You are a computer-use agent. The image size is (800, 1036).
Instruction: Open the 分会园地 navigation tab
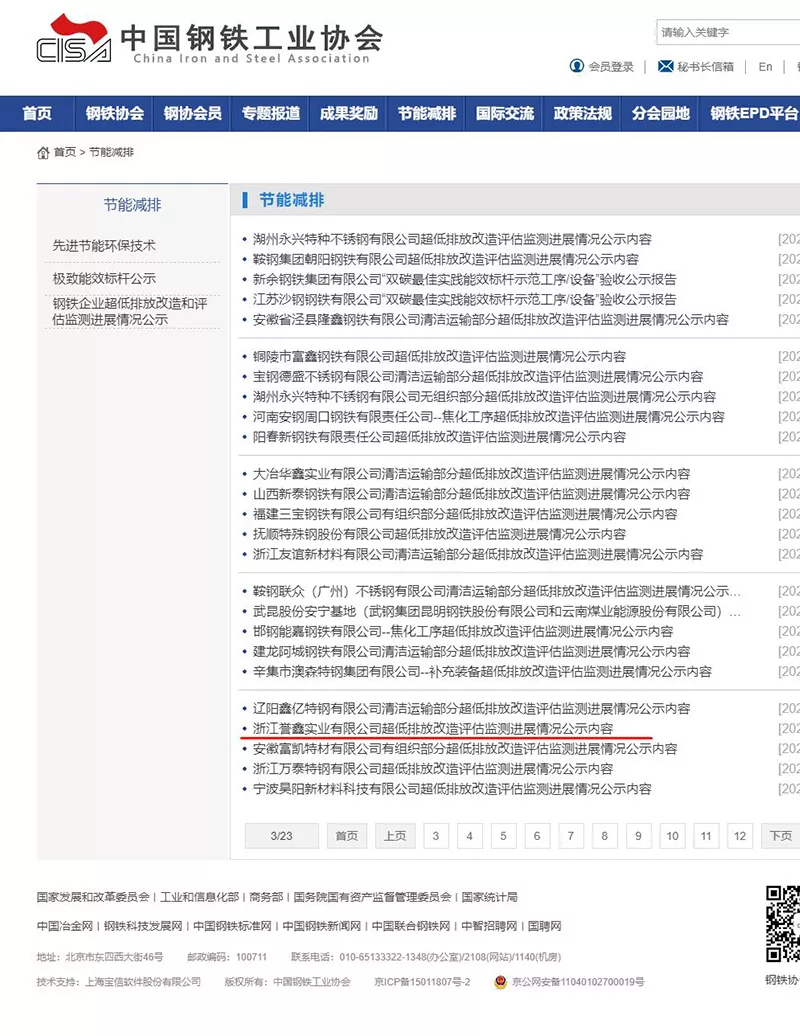(660, 114)
